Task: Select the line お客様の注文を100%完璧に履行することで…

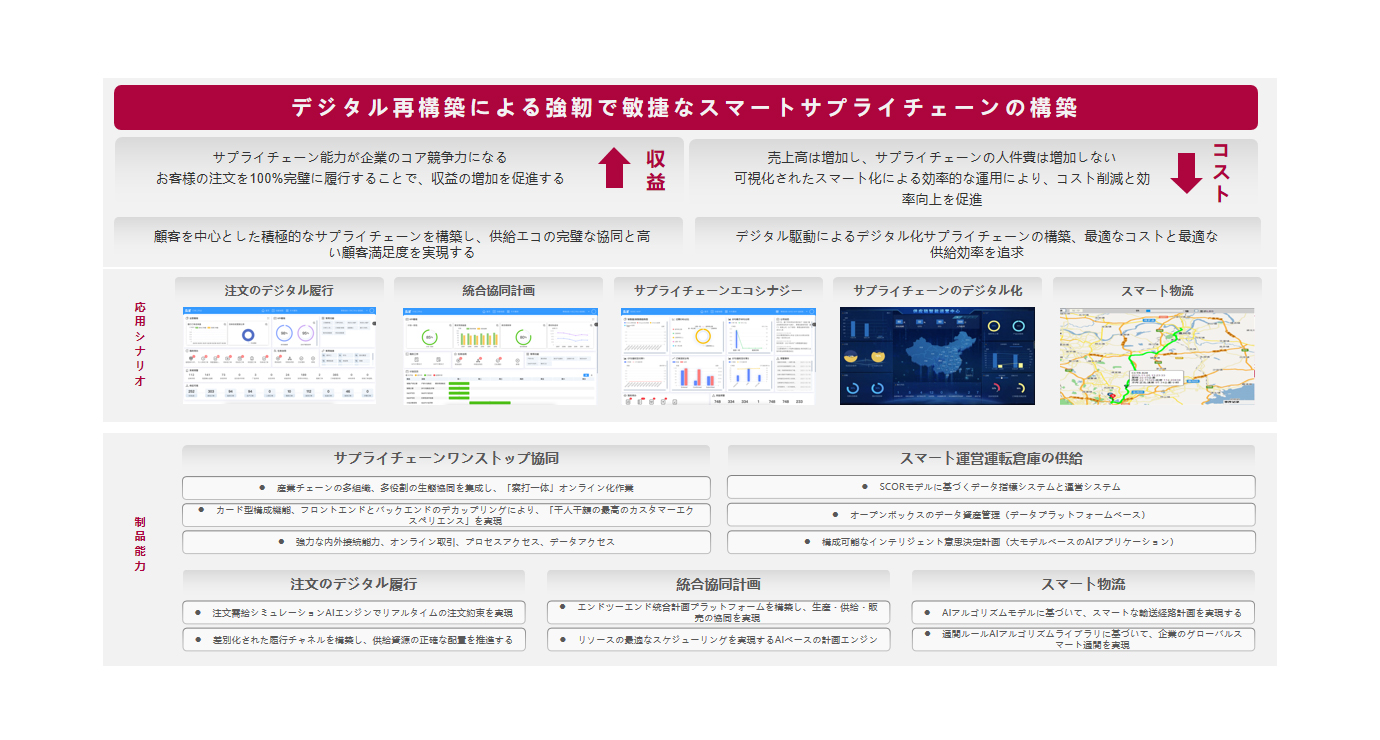Action: 360,178
